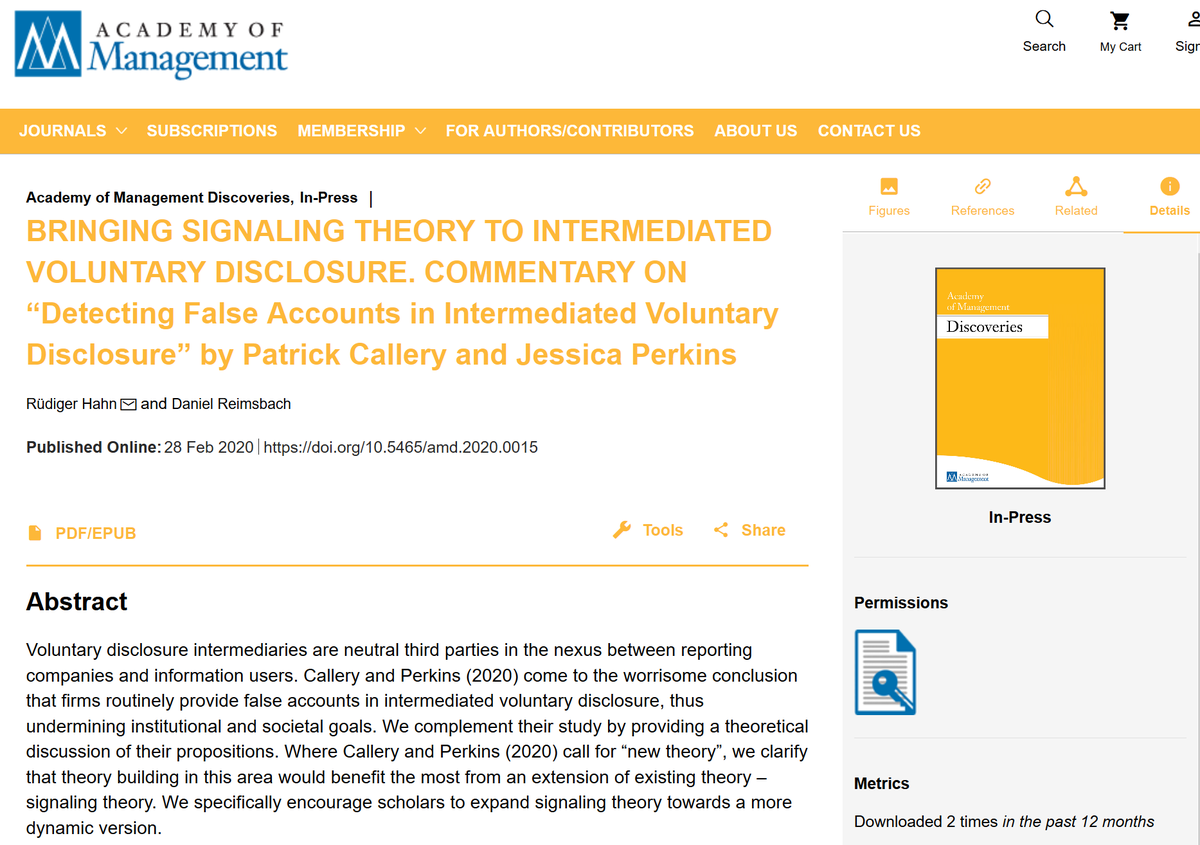The width and height of the screenshot is (1200, 845).
Task: Select the Details info icon
Action: (1169, 186)
